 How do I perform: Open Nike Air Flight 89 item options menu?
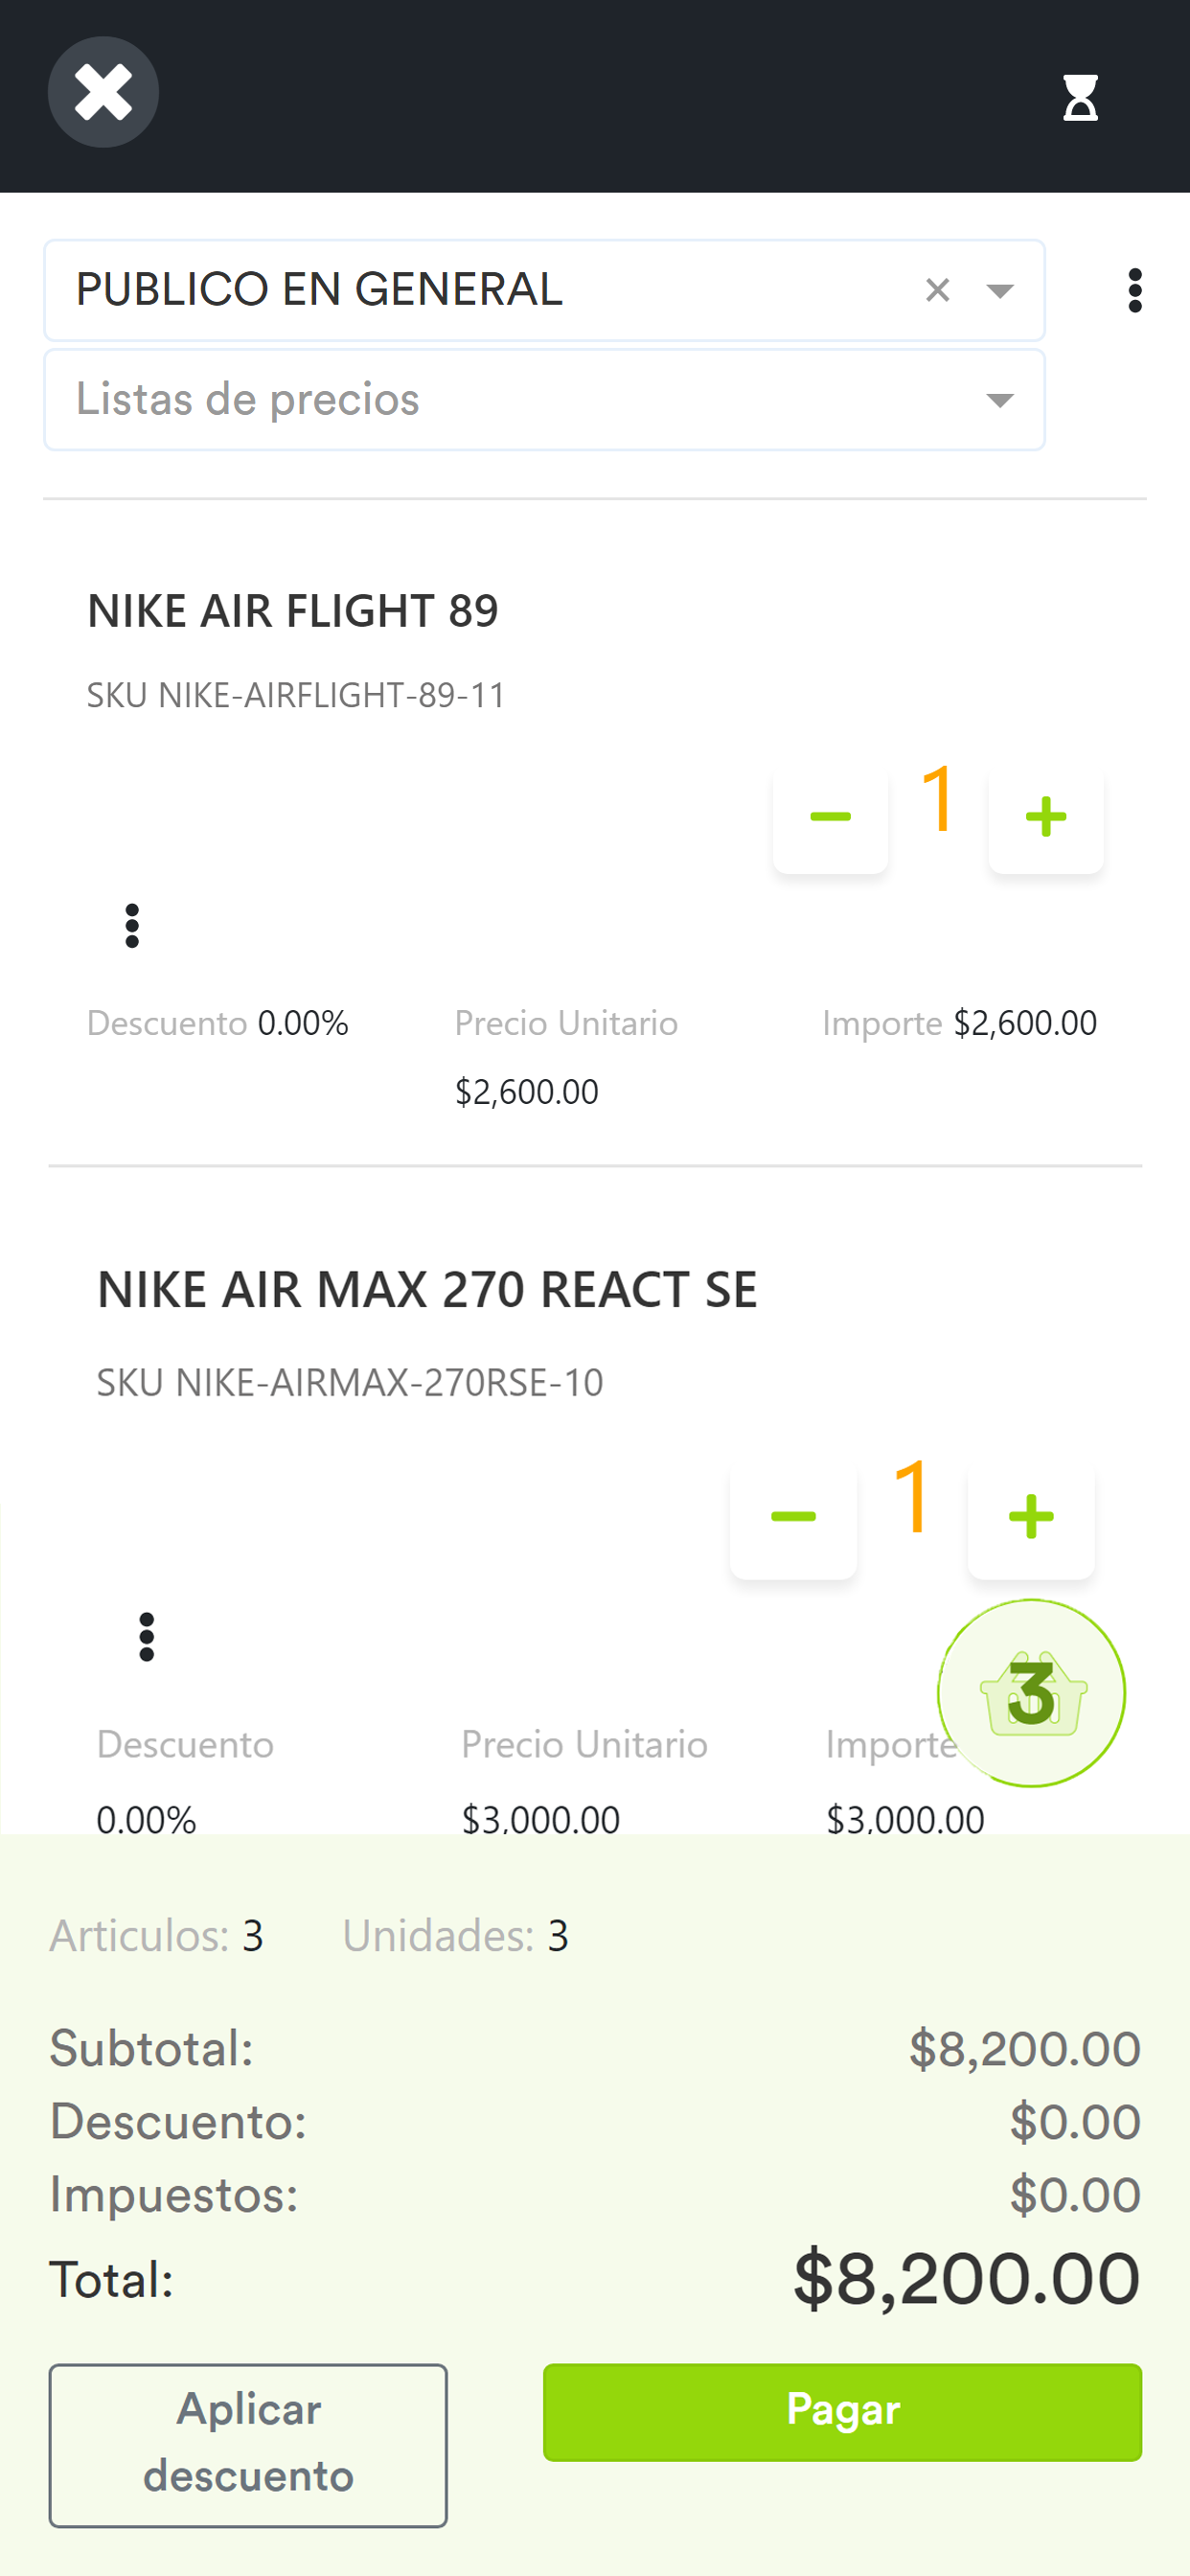132,926
